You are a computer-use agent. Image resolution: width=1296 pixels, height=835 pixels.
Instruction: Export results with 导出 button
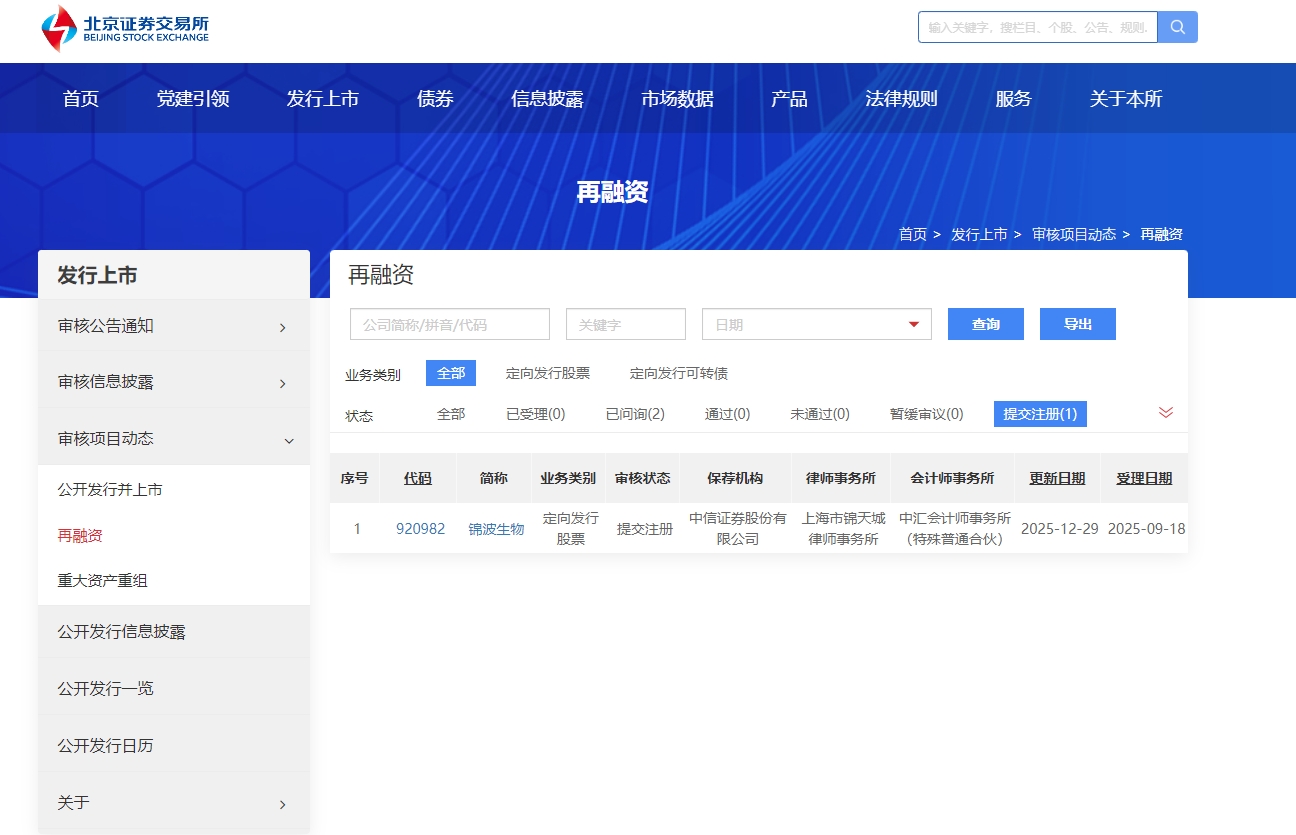1077,324
